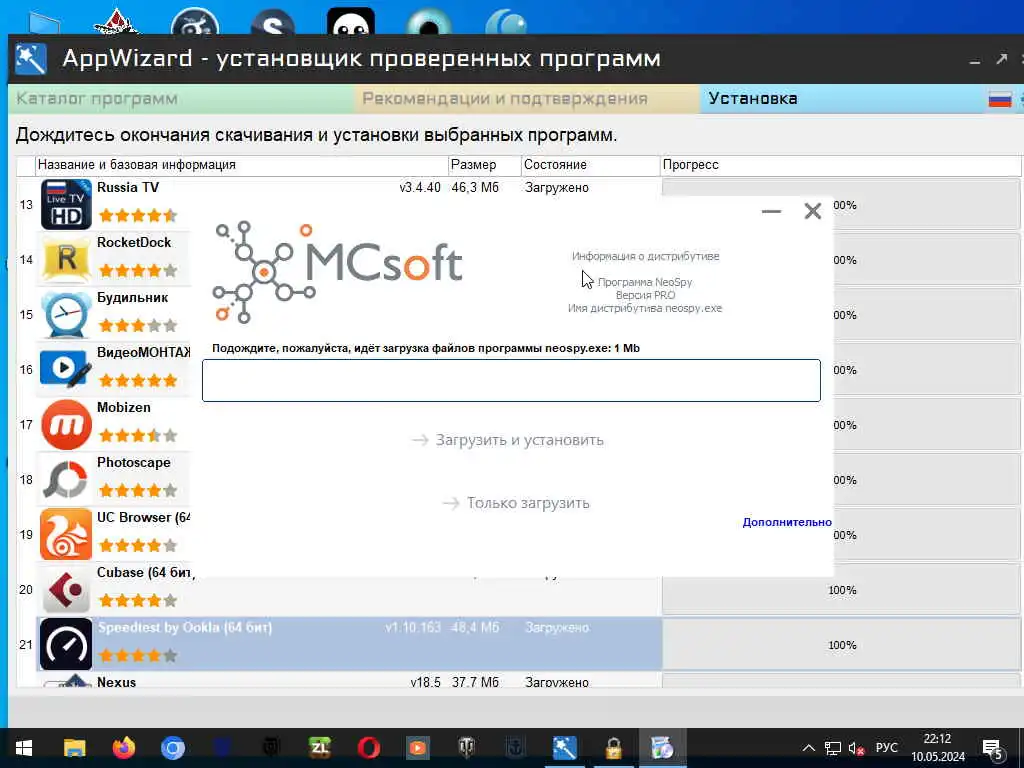Click Загрузить и установить in MCsoft dialog
The width and height of the screenshot is (1024, 768).
coord(508,440)
